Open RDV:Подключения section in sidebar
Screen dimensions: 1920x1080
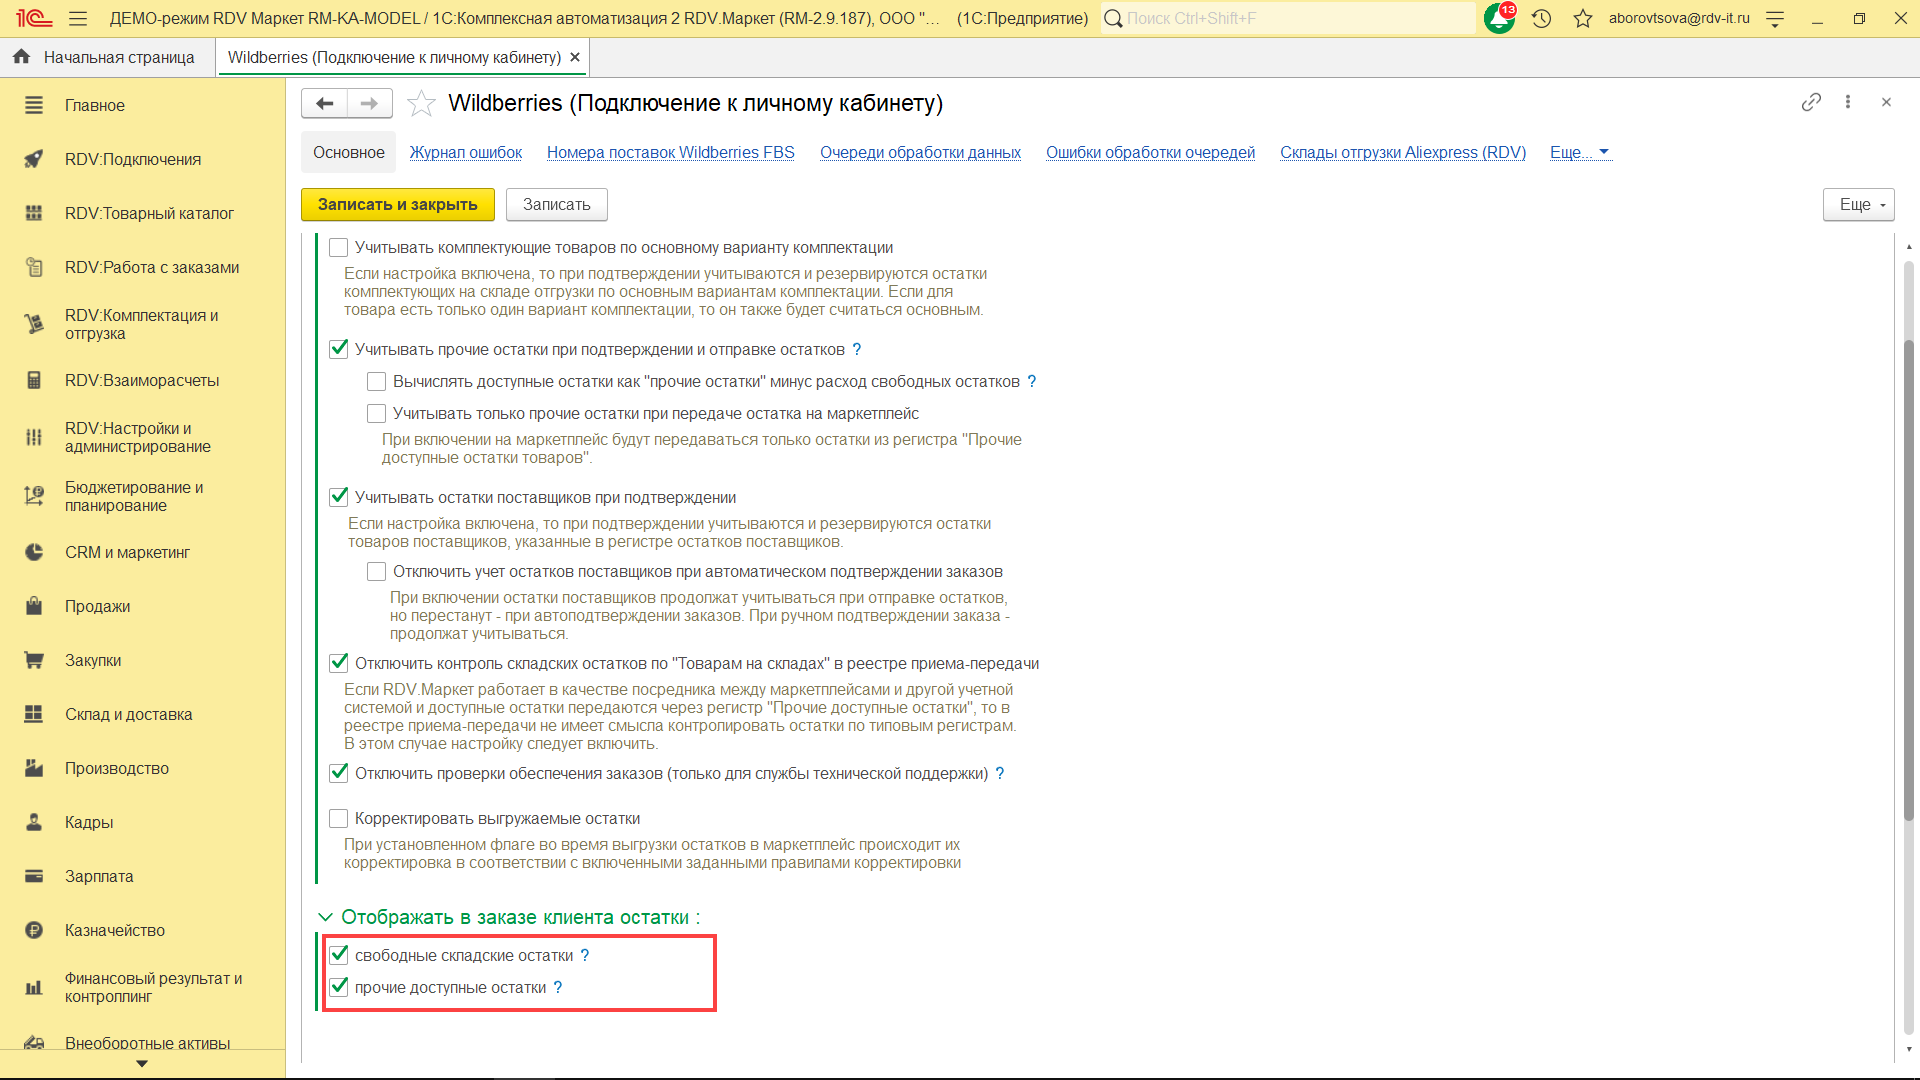click(x=132, y=159)
